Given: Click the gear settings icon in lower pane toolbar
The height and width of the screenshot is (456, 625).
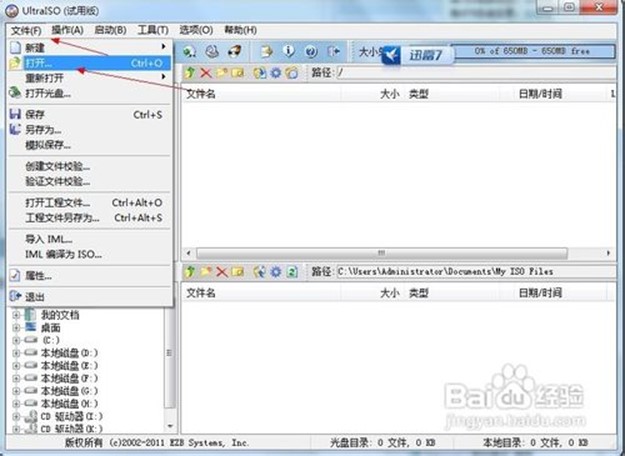Looking at the screenshot, I should coord(276,271).
